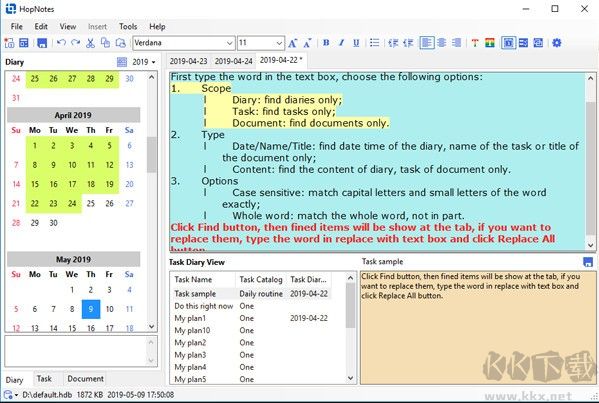
Task: Open the text color picker icon
Action: pos(475,43)
